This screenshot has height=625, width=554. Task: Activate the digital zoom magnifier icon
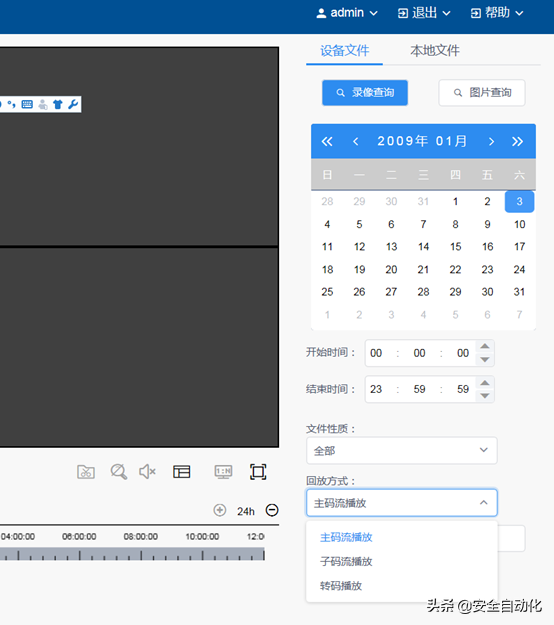click(x=118, y=472)
